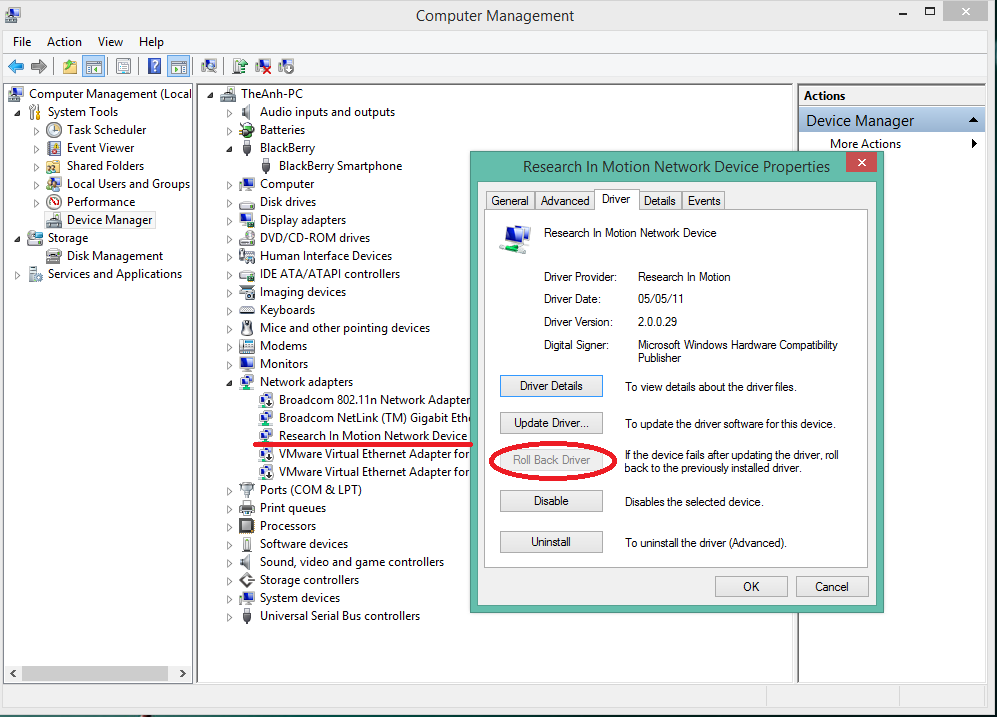Select Storage node in left tree
This screenshot has width=997, height=717.
[x=68, y=238]
